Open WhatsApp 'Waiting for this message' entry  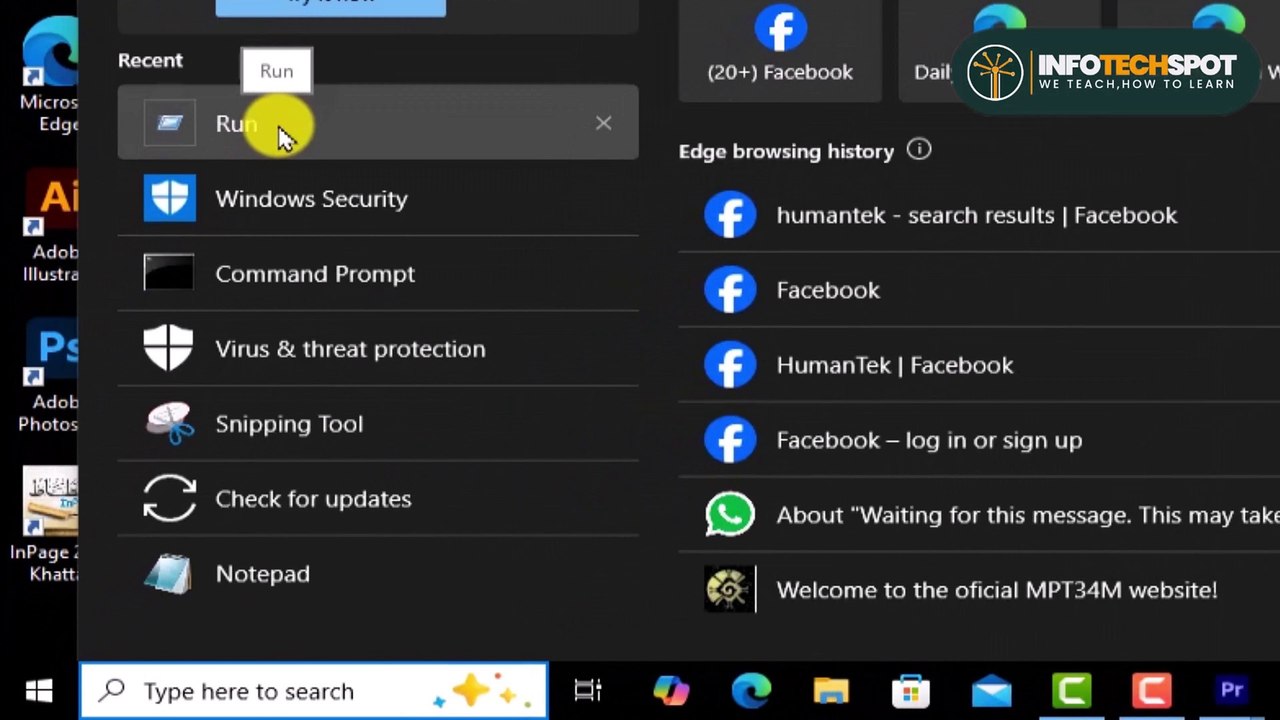tap(979, 515)
